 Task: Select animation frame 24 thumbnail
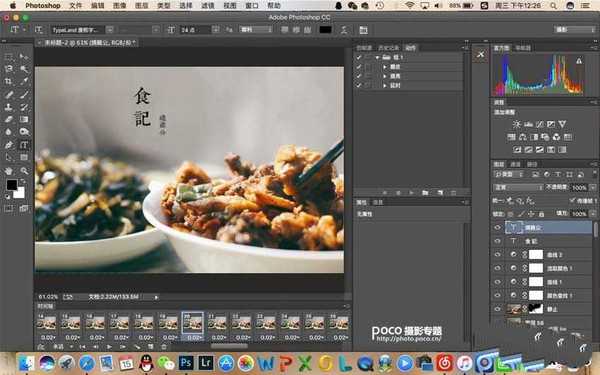290,323
